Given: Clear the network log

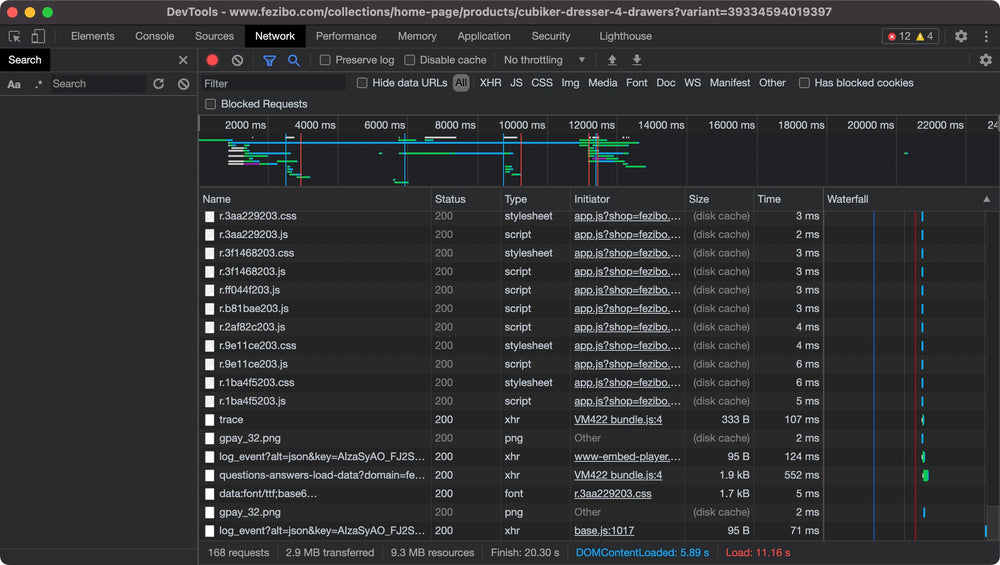Looking at the screenshot, I should click(237, 60).
